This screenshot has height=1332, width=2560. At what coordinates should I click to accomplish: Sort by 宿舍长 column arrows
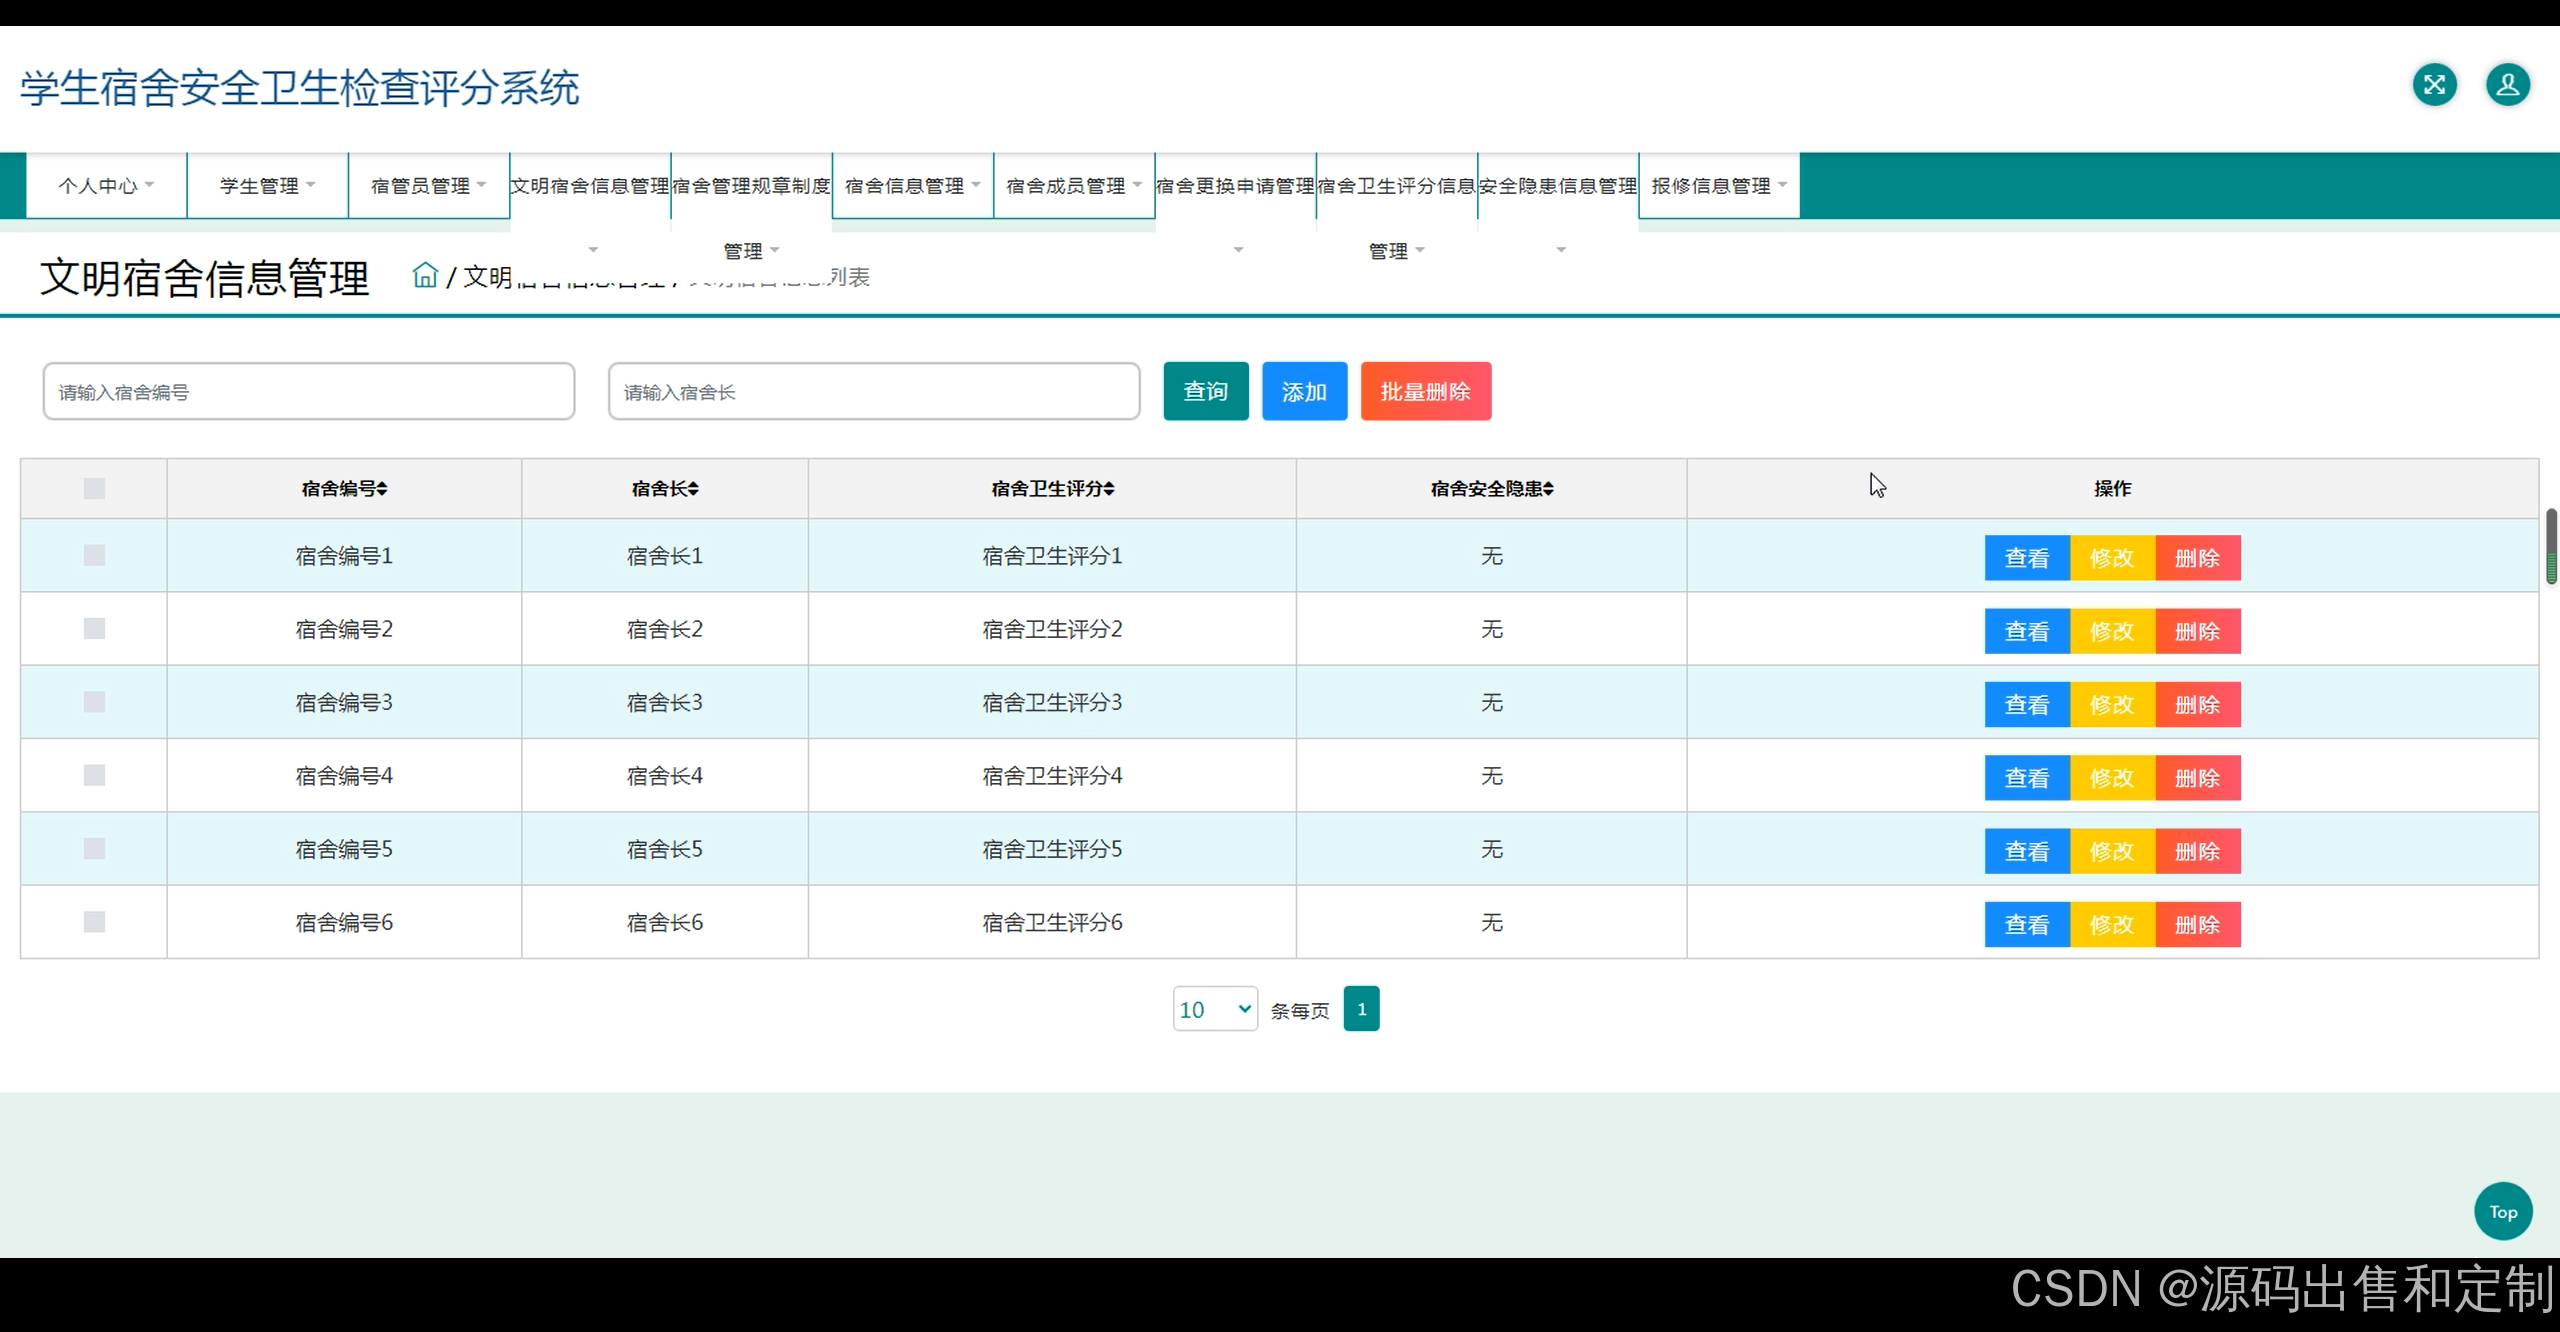(694, 489)
